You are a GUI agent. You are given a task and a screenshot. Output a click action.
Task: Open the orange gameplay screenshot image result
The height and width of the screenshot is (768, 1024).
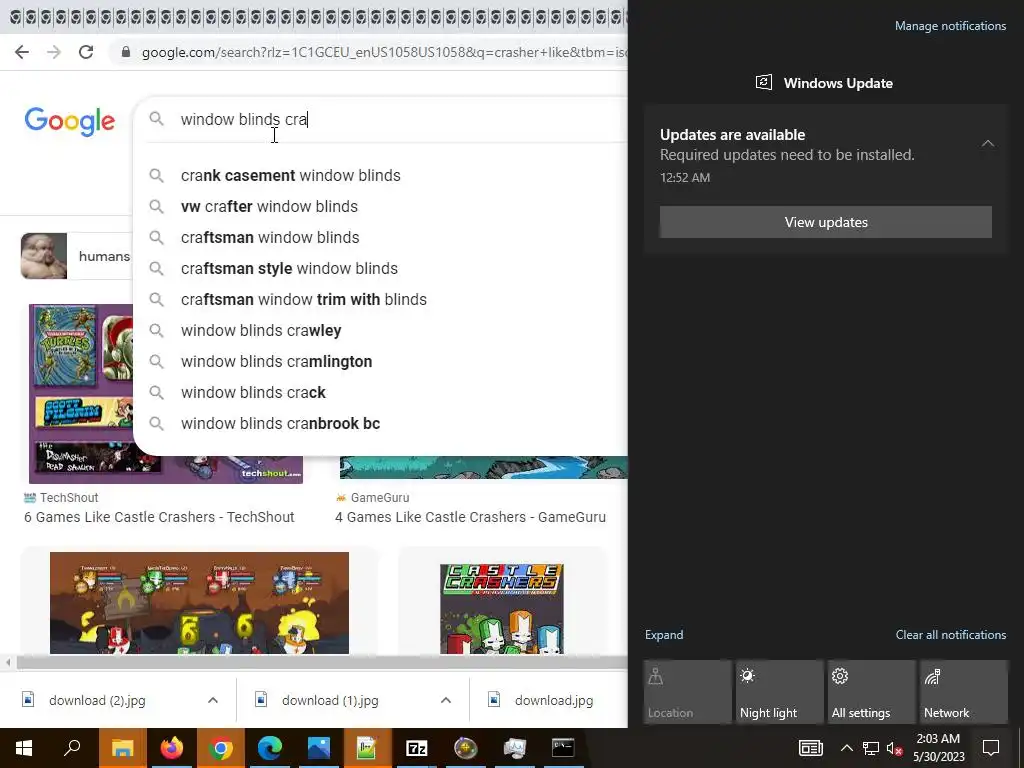pos(199,603)
